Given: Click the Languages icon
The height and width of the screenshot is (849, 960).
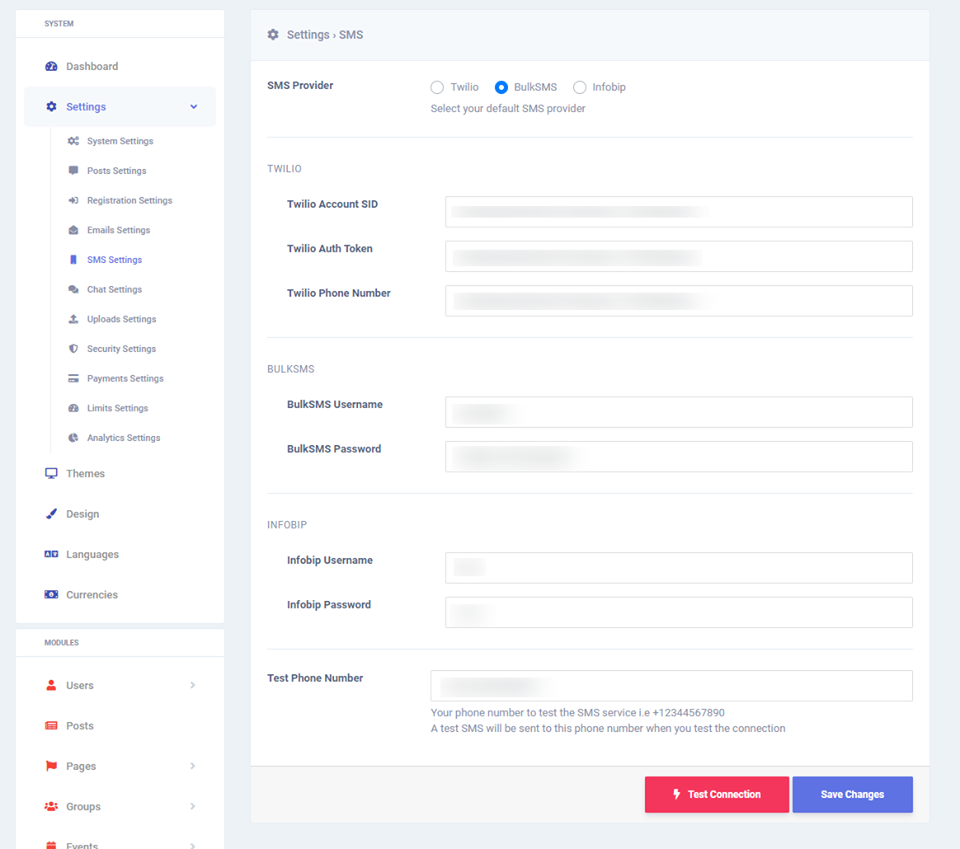Looking at the screenshot, I should 51,554.
